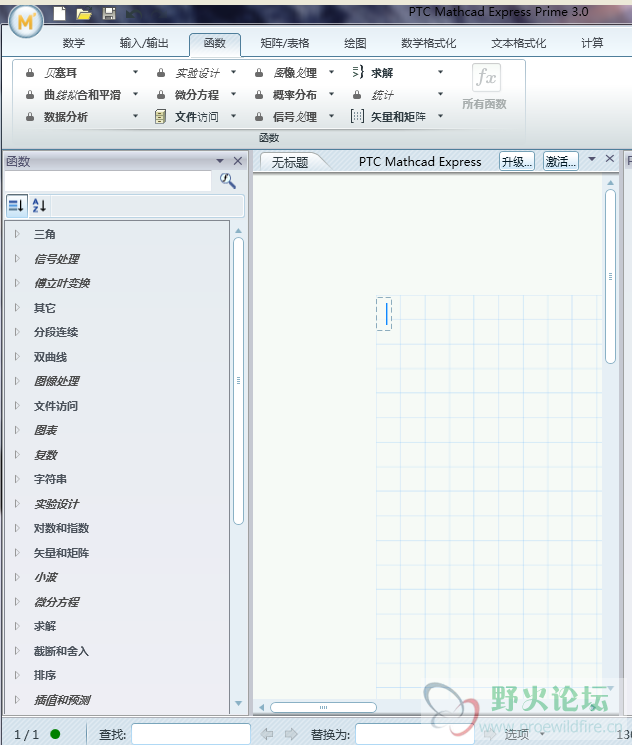Click the worksheet vertical scrollbar thumb
Image resolution: width=632 pixels, height=745 pixels.
(611, 277)
